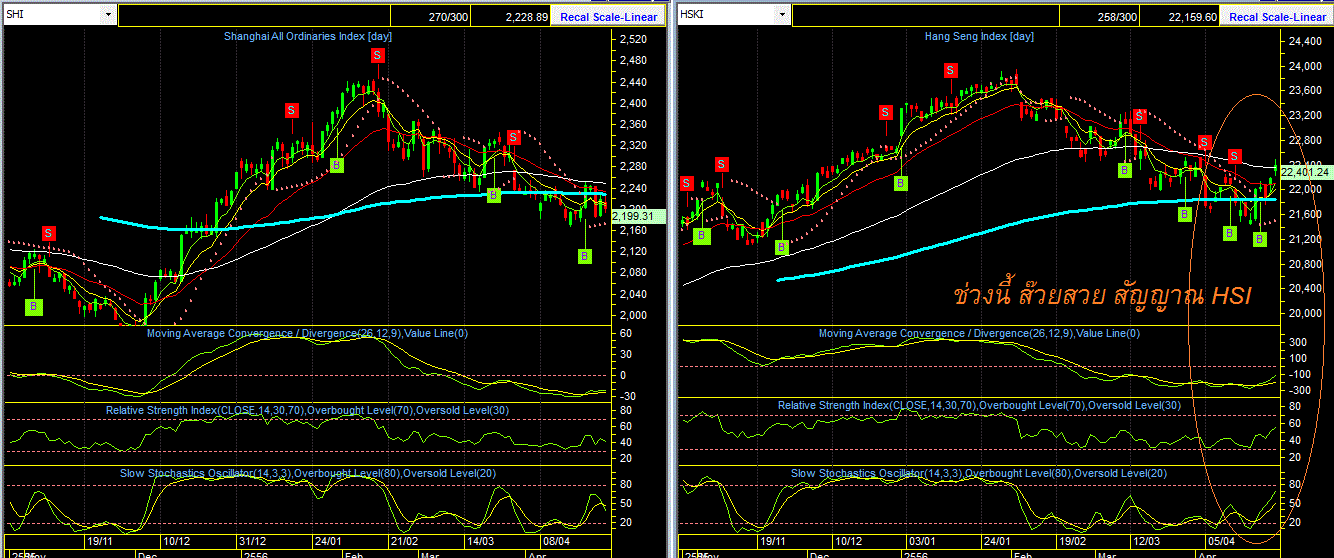Image resolution: width=1334 pixels, height=558 pixels.
Task: Click the leftmost sell marker on the Shanghai chart
Action: pyautogui.click(x=48, y=233)
